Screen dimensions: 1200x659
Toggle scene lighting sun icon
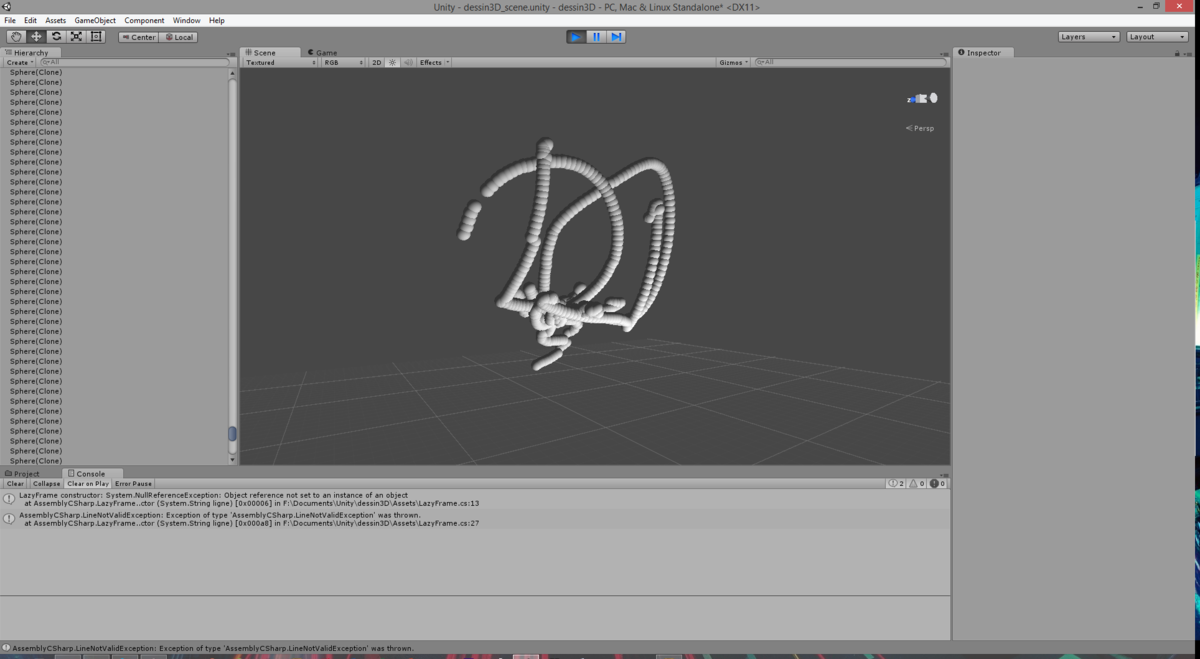point(393,62)
